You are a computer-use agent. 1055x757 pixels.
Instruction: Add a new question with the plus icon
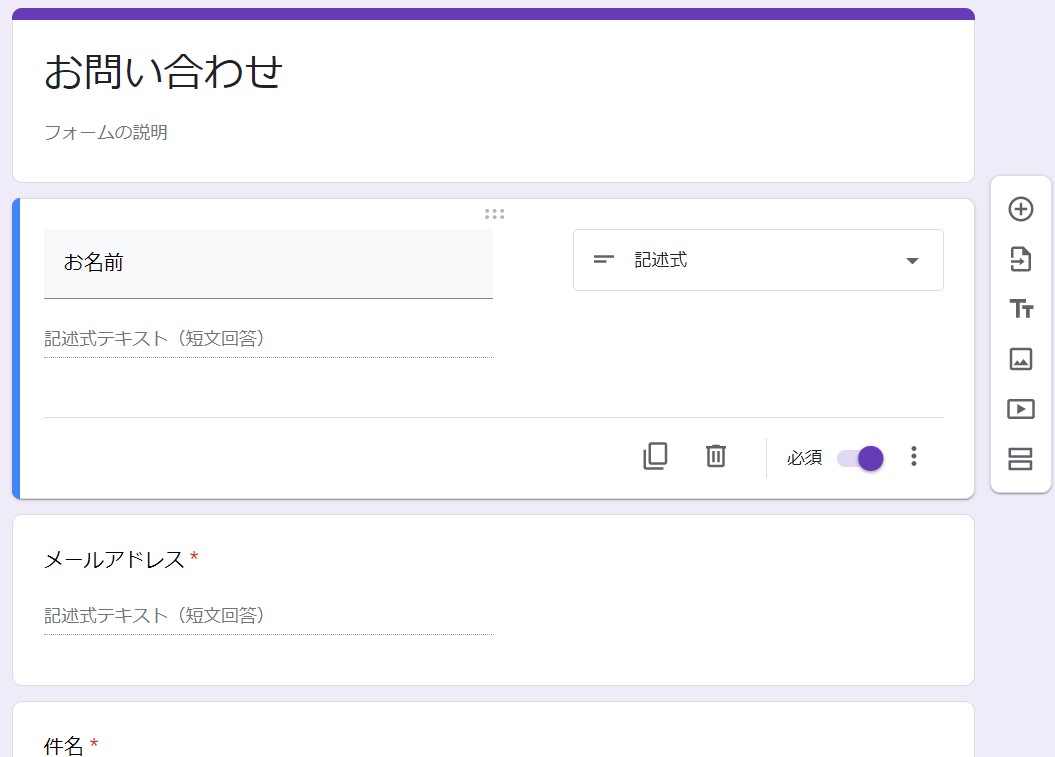(1020, 209)
